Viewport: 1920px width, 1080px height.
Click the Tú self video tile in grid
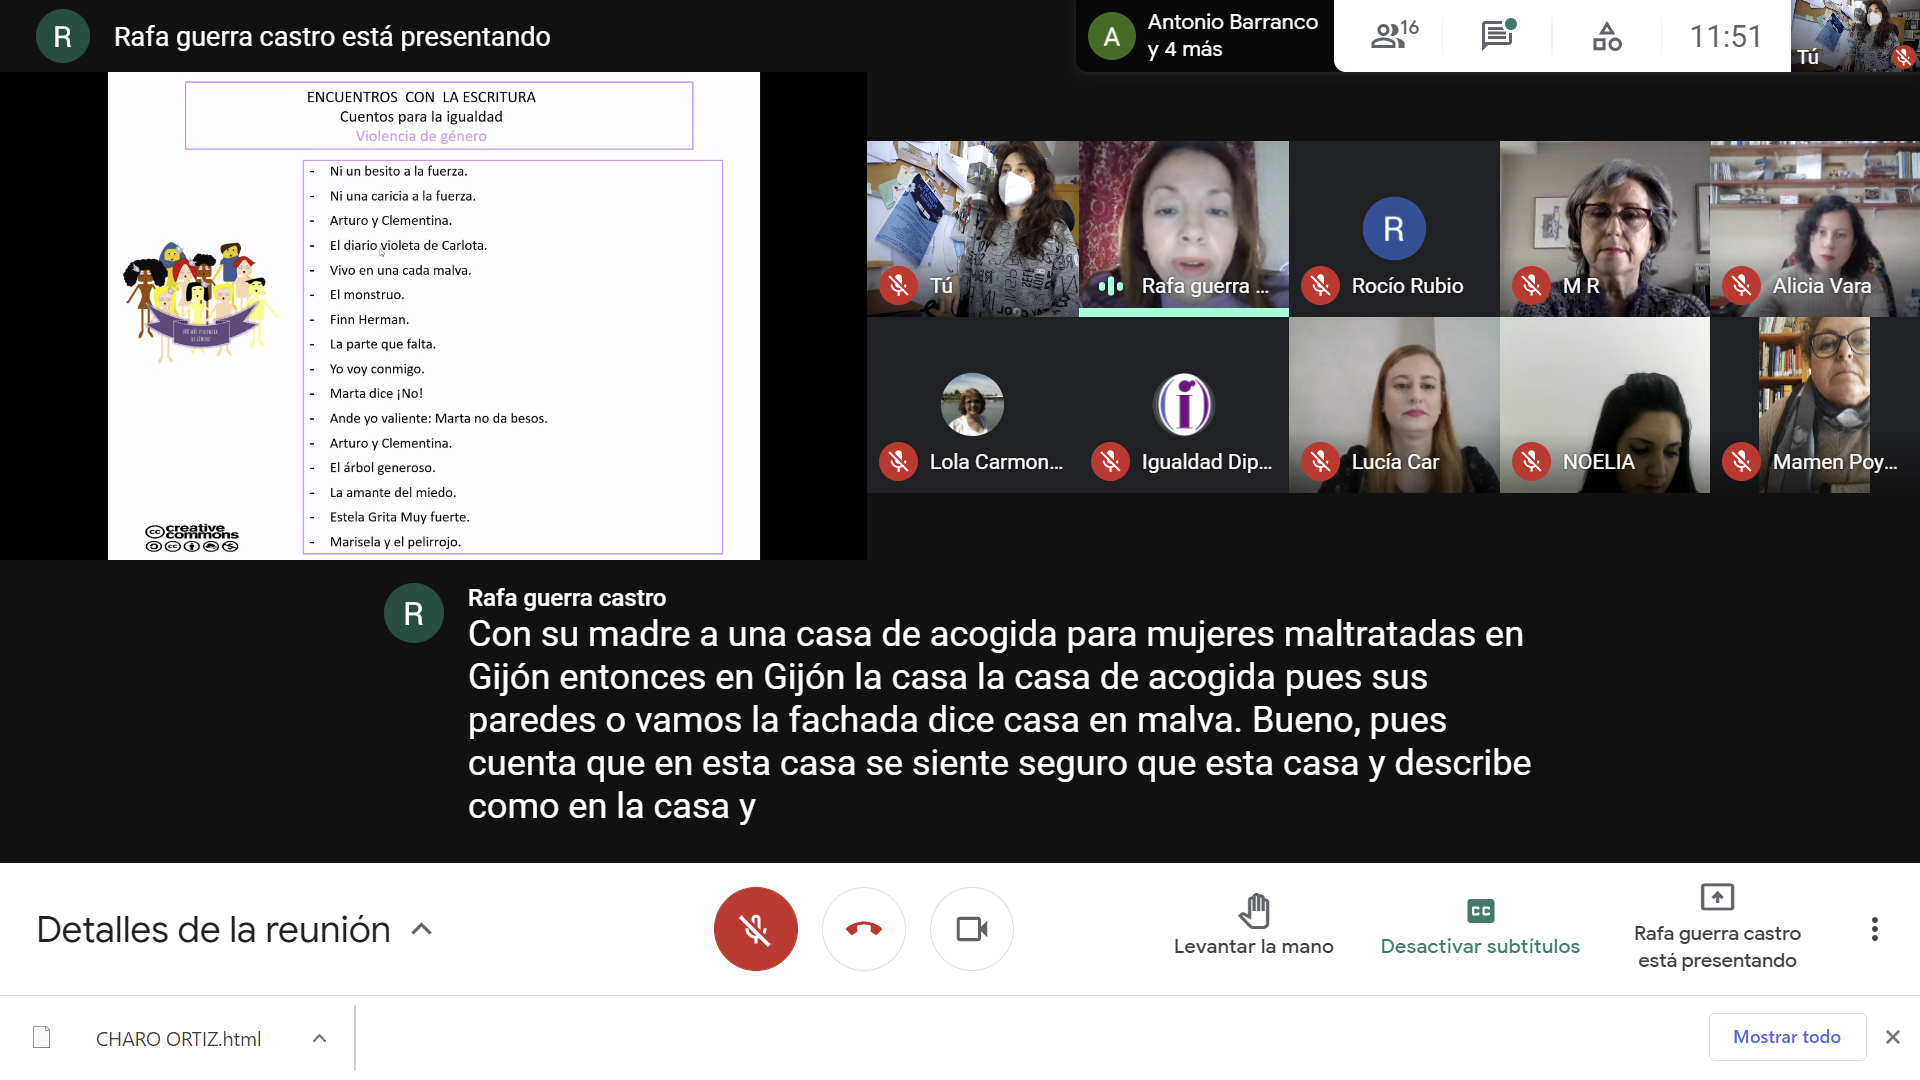pos(973,228)
